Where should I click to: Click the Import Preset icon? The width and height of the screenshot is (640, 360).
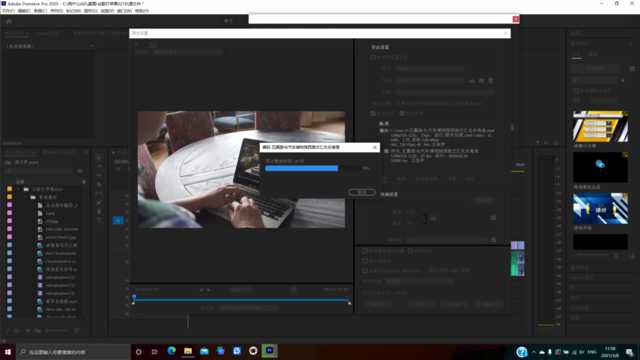481,81
